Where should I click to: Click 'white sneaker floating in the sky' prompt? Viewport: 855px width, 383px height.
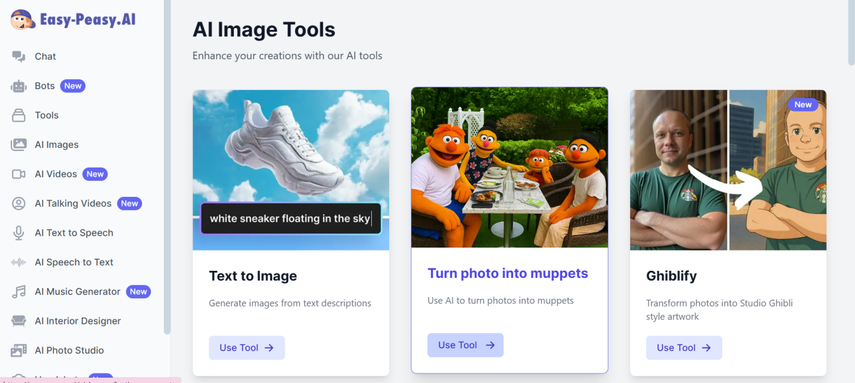pyautogui.click(x=291, y=219)
